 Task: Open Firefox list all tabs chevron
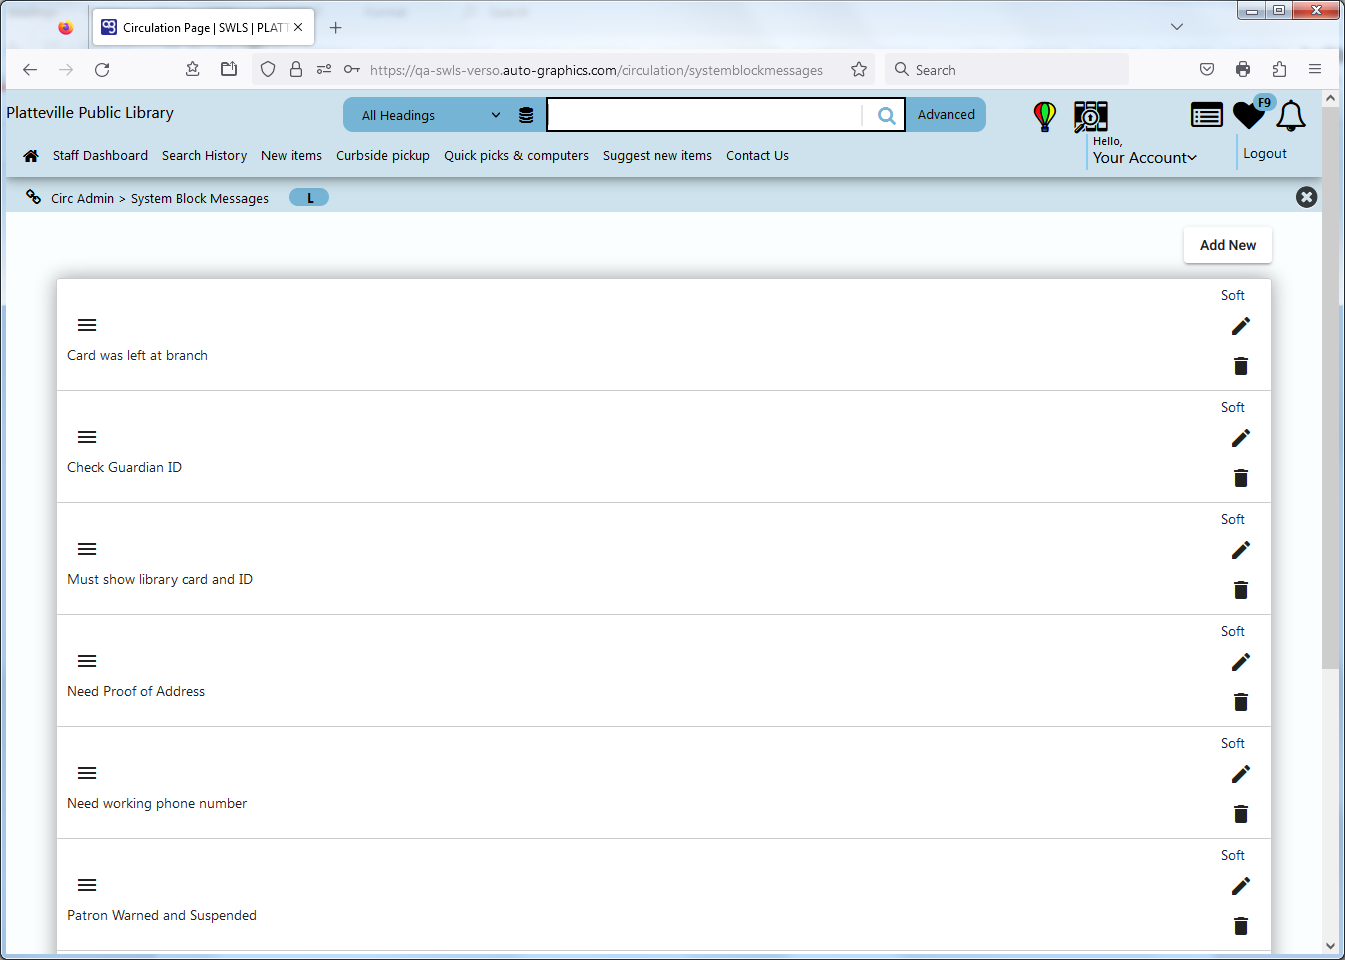pyautogui.click(x=1177, y=27)
